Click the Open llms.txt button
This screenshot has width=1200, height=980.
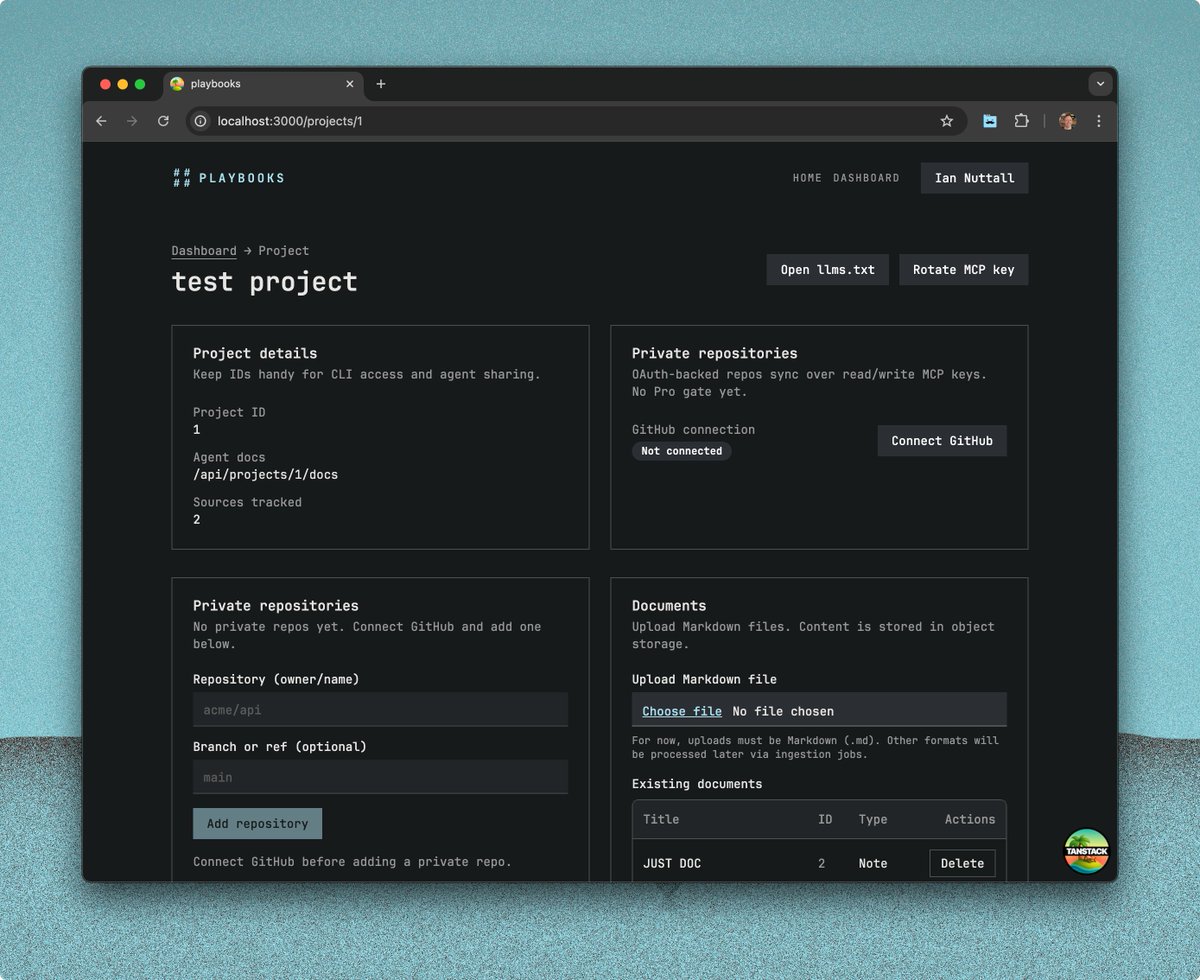827,269
